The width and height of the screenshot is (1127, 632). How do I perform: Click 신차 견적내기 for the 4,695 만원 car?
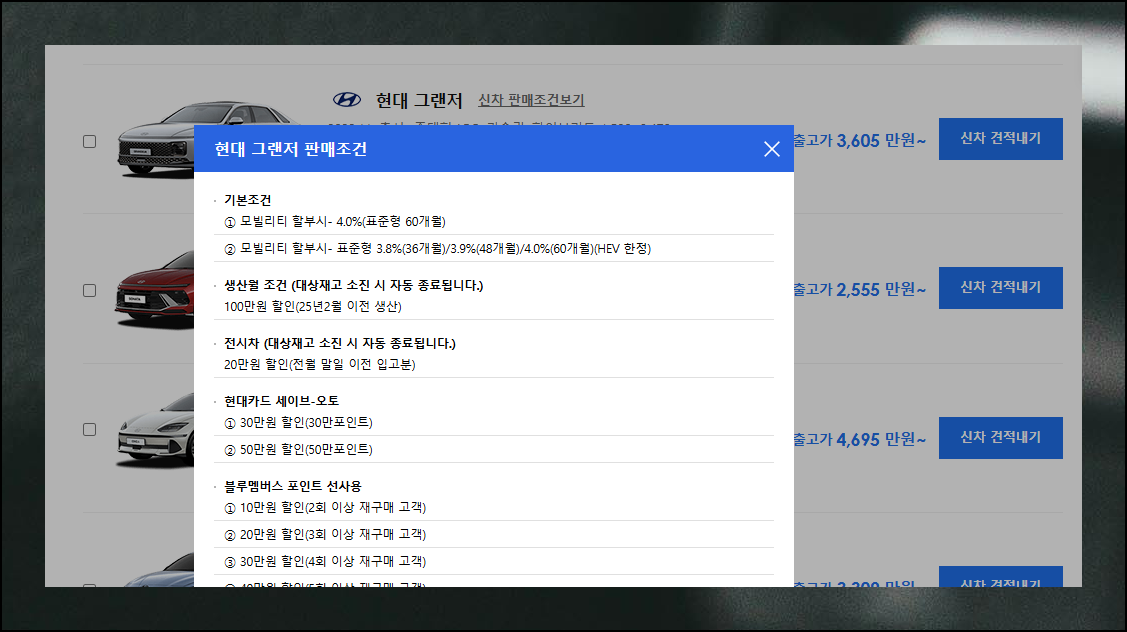coord(1000,437)
